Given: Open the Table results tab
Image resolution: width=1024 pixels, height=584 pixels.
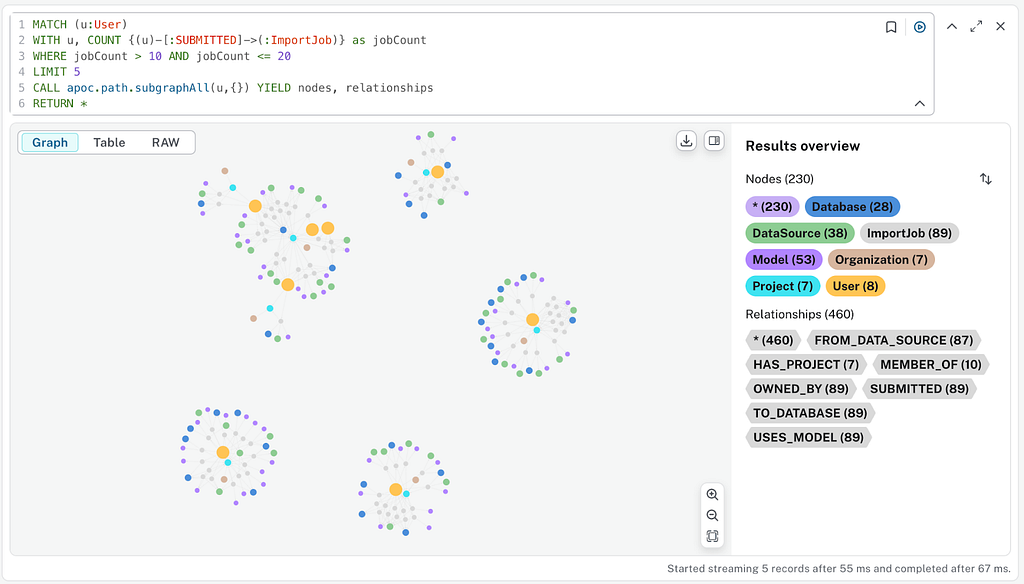Looking at the screenshot, I should coord(109,143).
